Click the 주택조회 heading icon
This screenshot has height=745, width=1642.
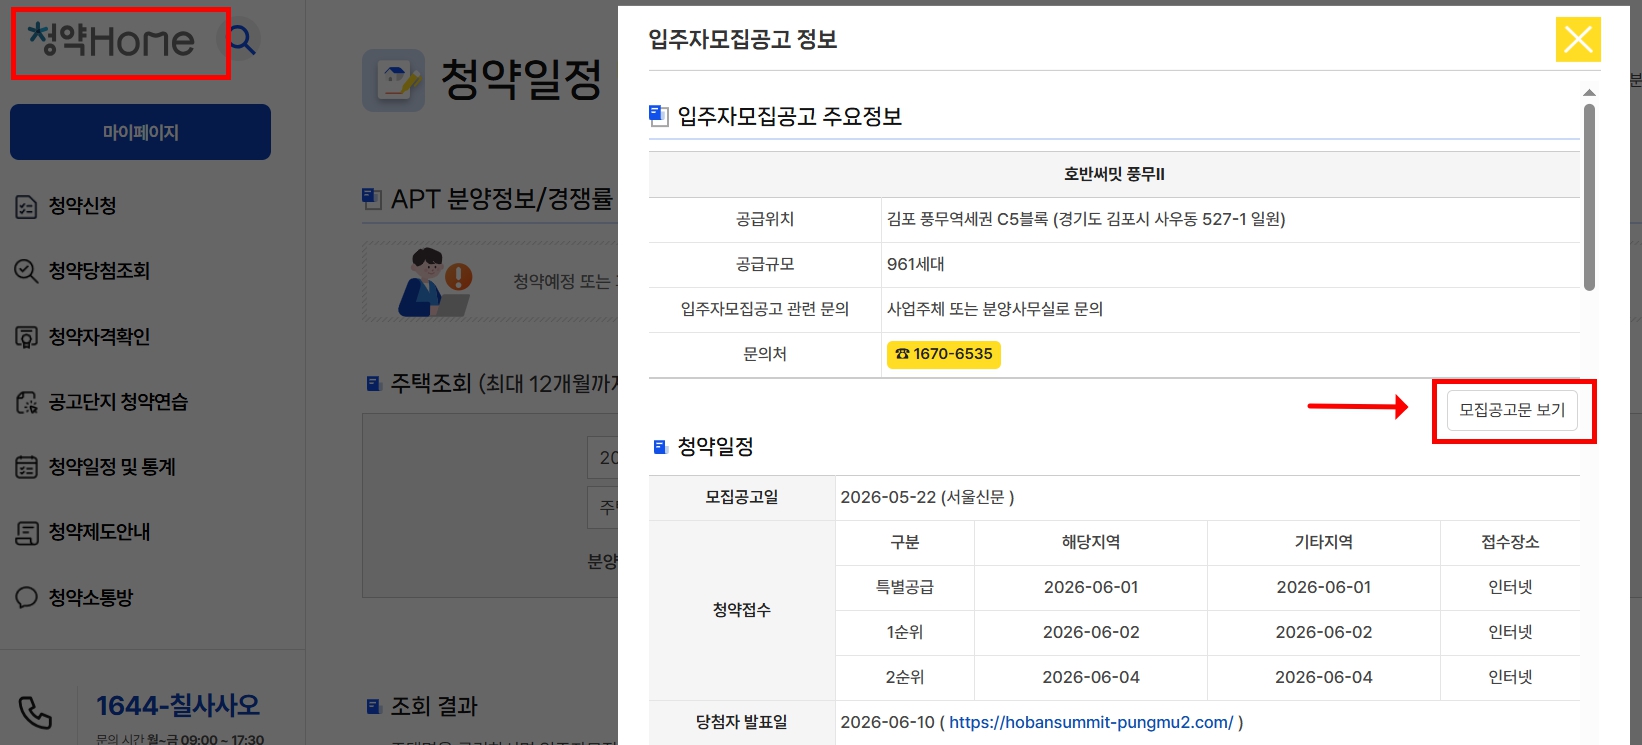click(x=374, y=383)
